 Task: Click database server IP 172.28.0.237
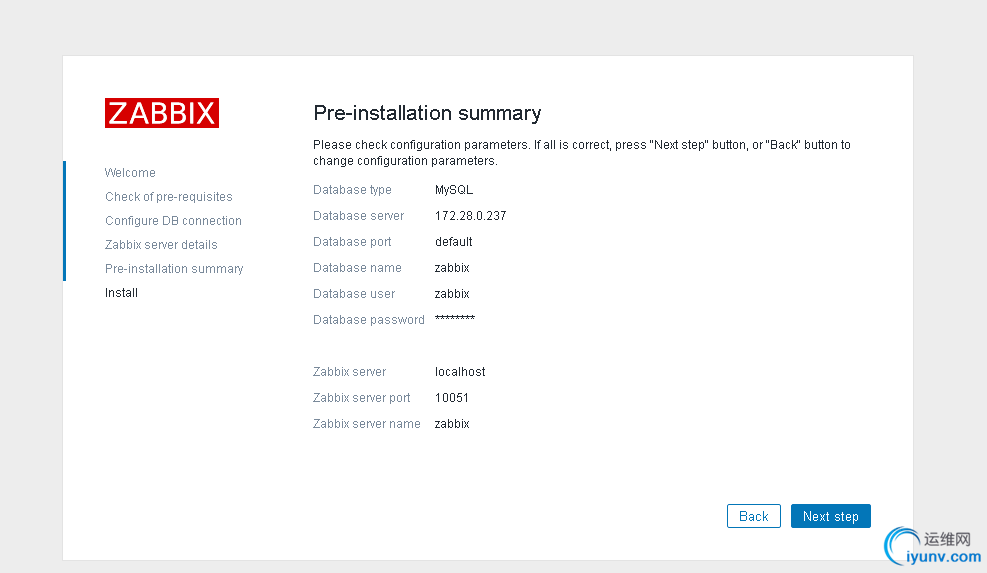click(x=470, y=215)
